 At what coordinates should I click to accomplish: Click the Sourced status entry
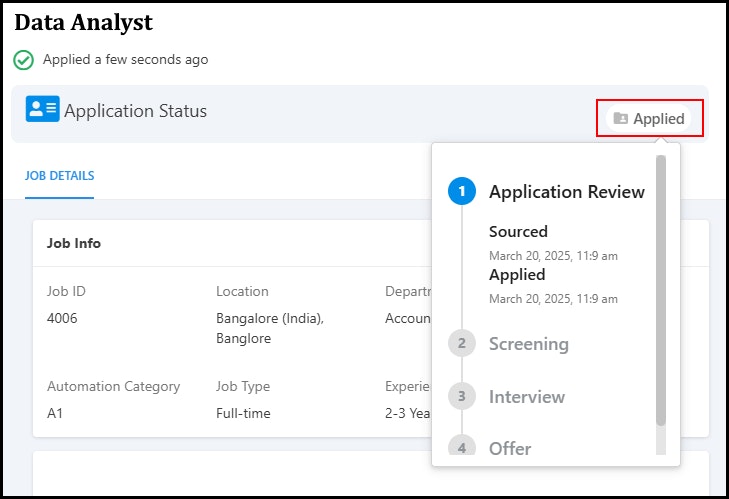tap(518, 232)
